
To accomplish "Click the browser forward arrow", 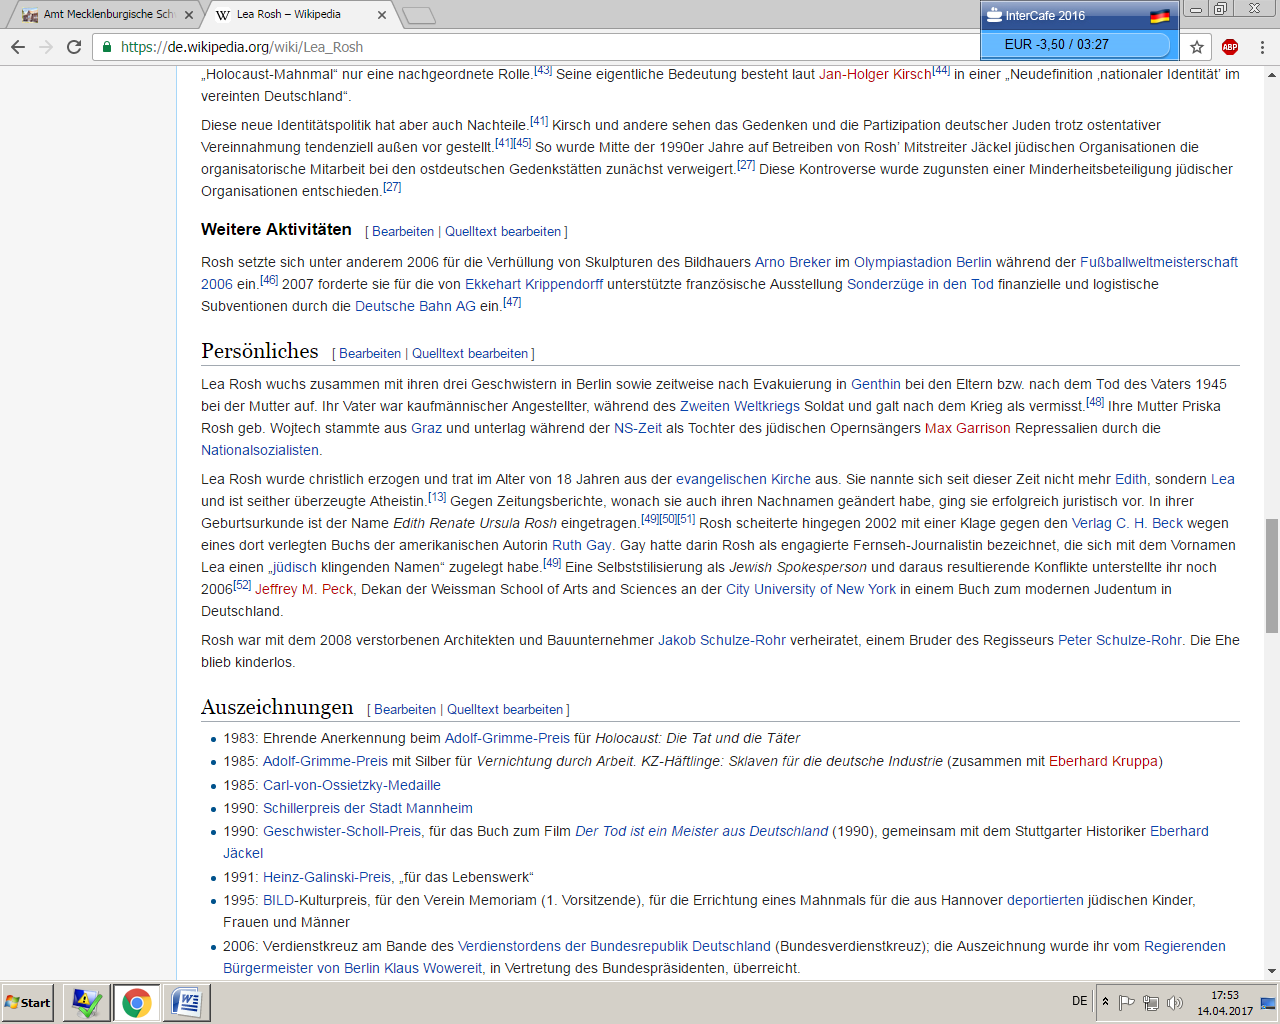I will pyautogui.click(x=46, y=47).
